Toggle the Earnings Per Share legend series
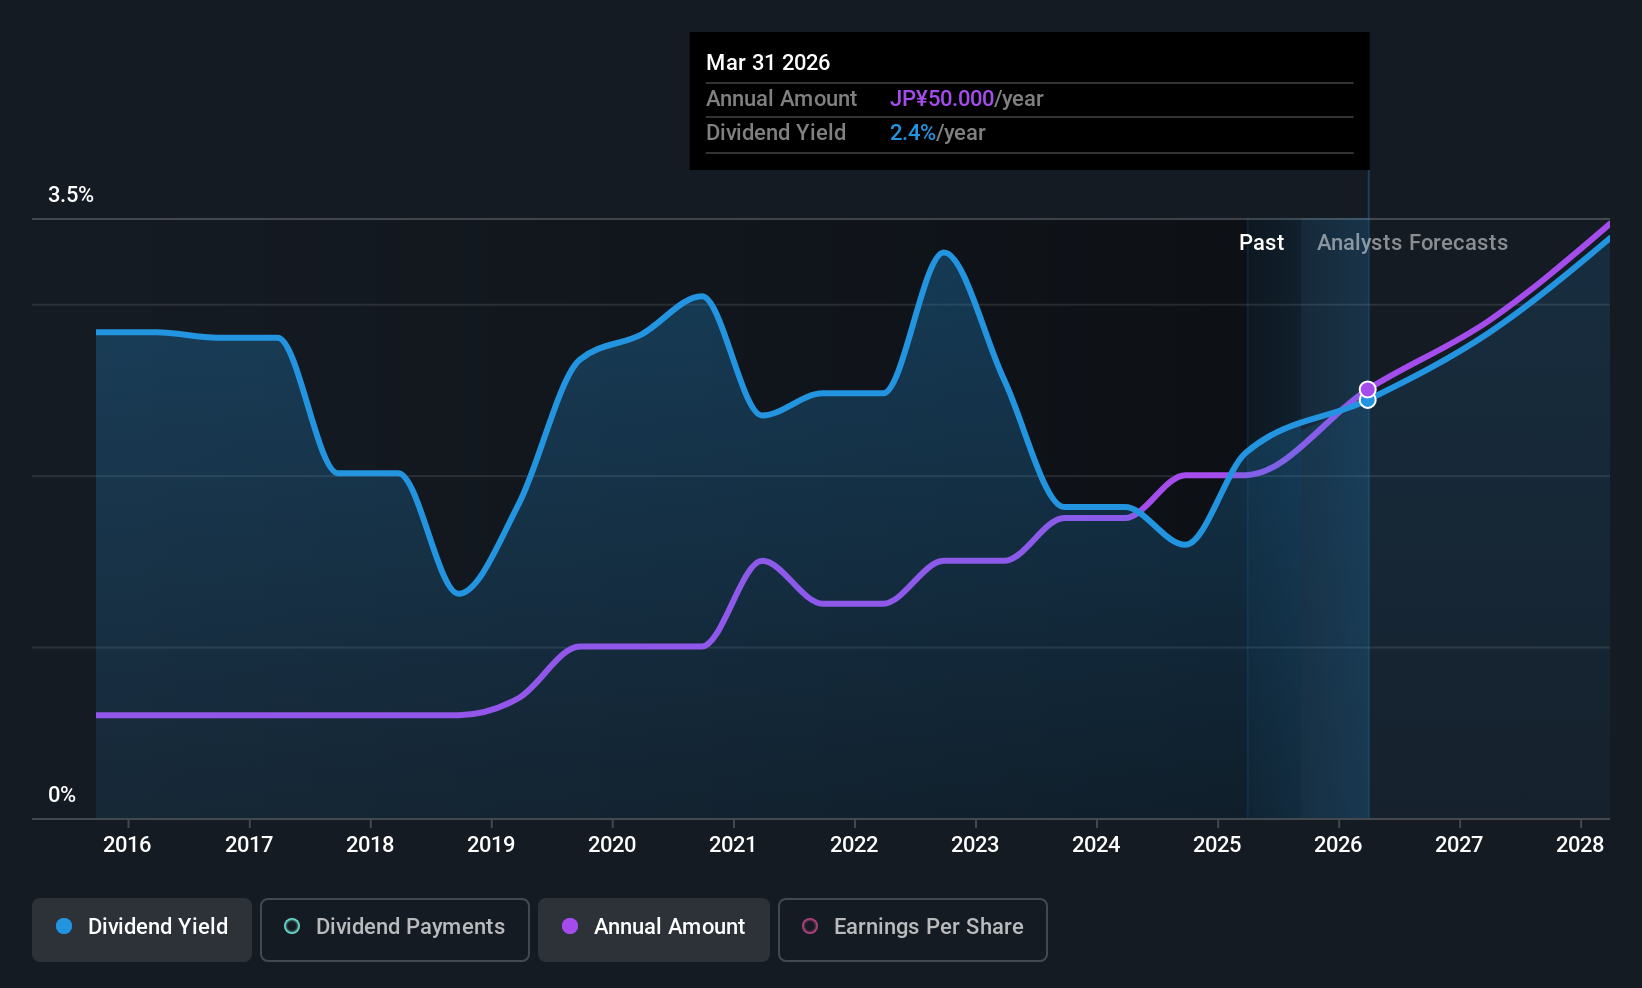The image size is (1642, 988). [913, 930]
